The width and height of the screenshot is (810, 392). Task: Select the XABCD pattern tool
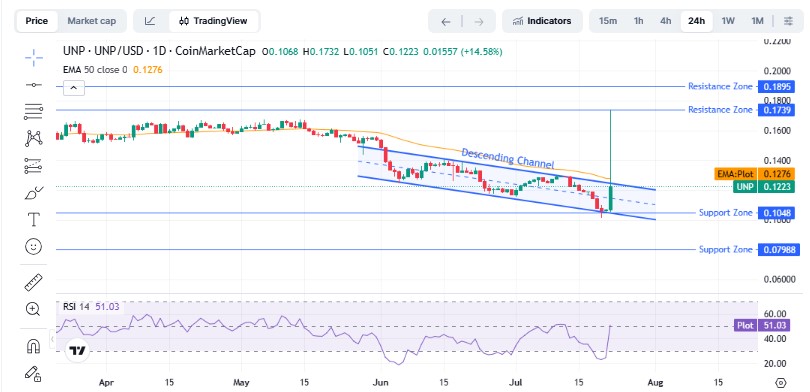pyautogui.click(x=34, y=138)
